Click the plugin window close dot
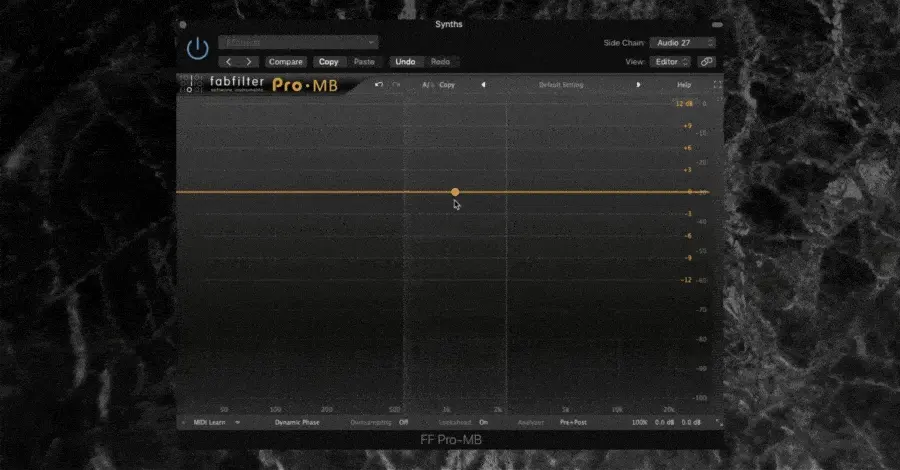The image size is (900, 470). coord(183,25)
